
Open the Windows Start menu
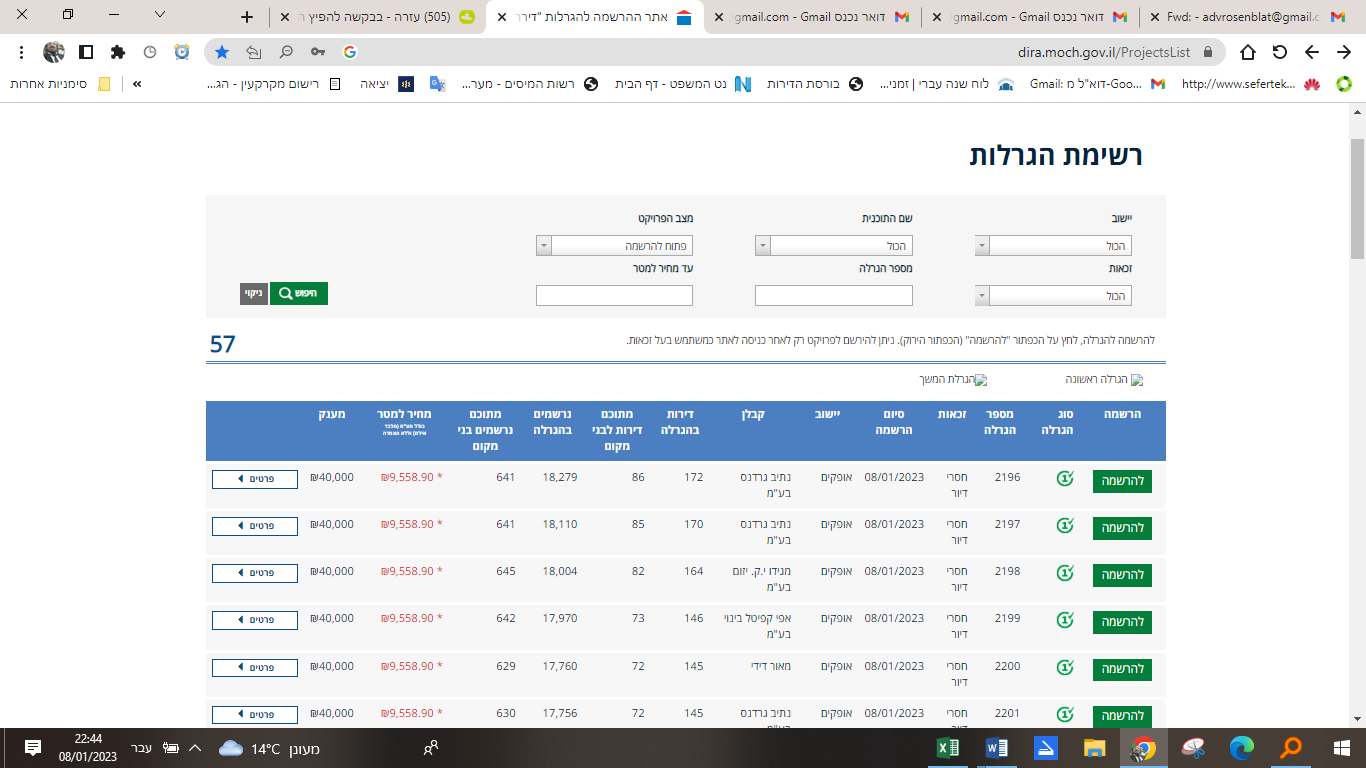(x=1342, y=748)
